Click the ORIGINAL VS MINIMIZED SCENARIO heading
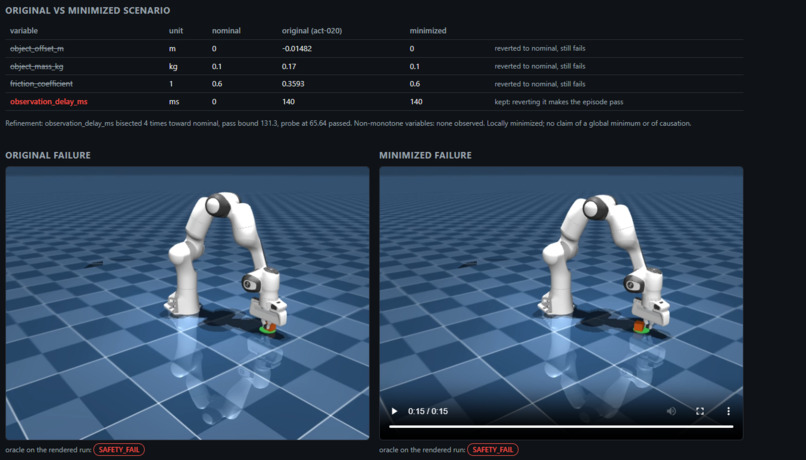806x460 pixels. click(87, 10)
